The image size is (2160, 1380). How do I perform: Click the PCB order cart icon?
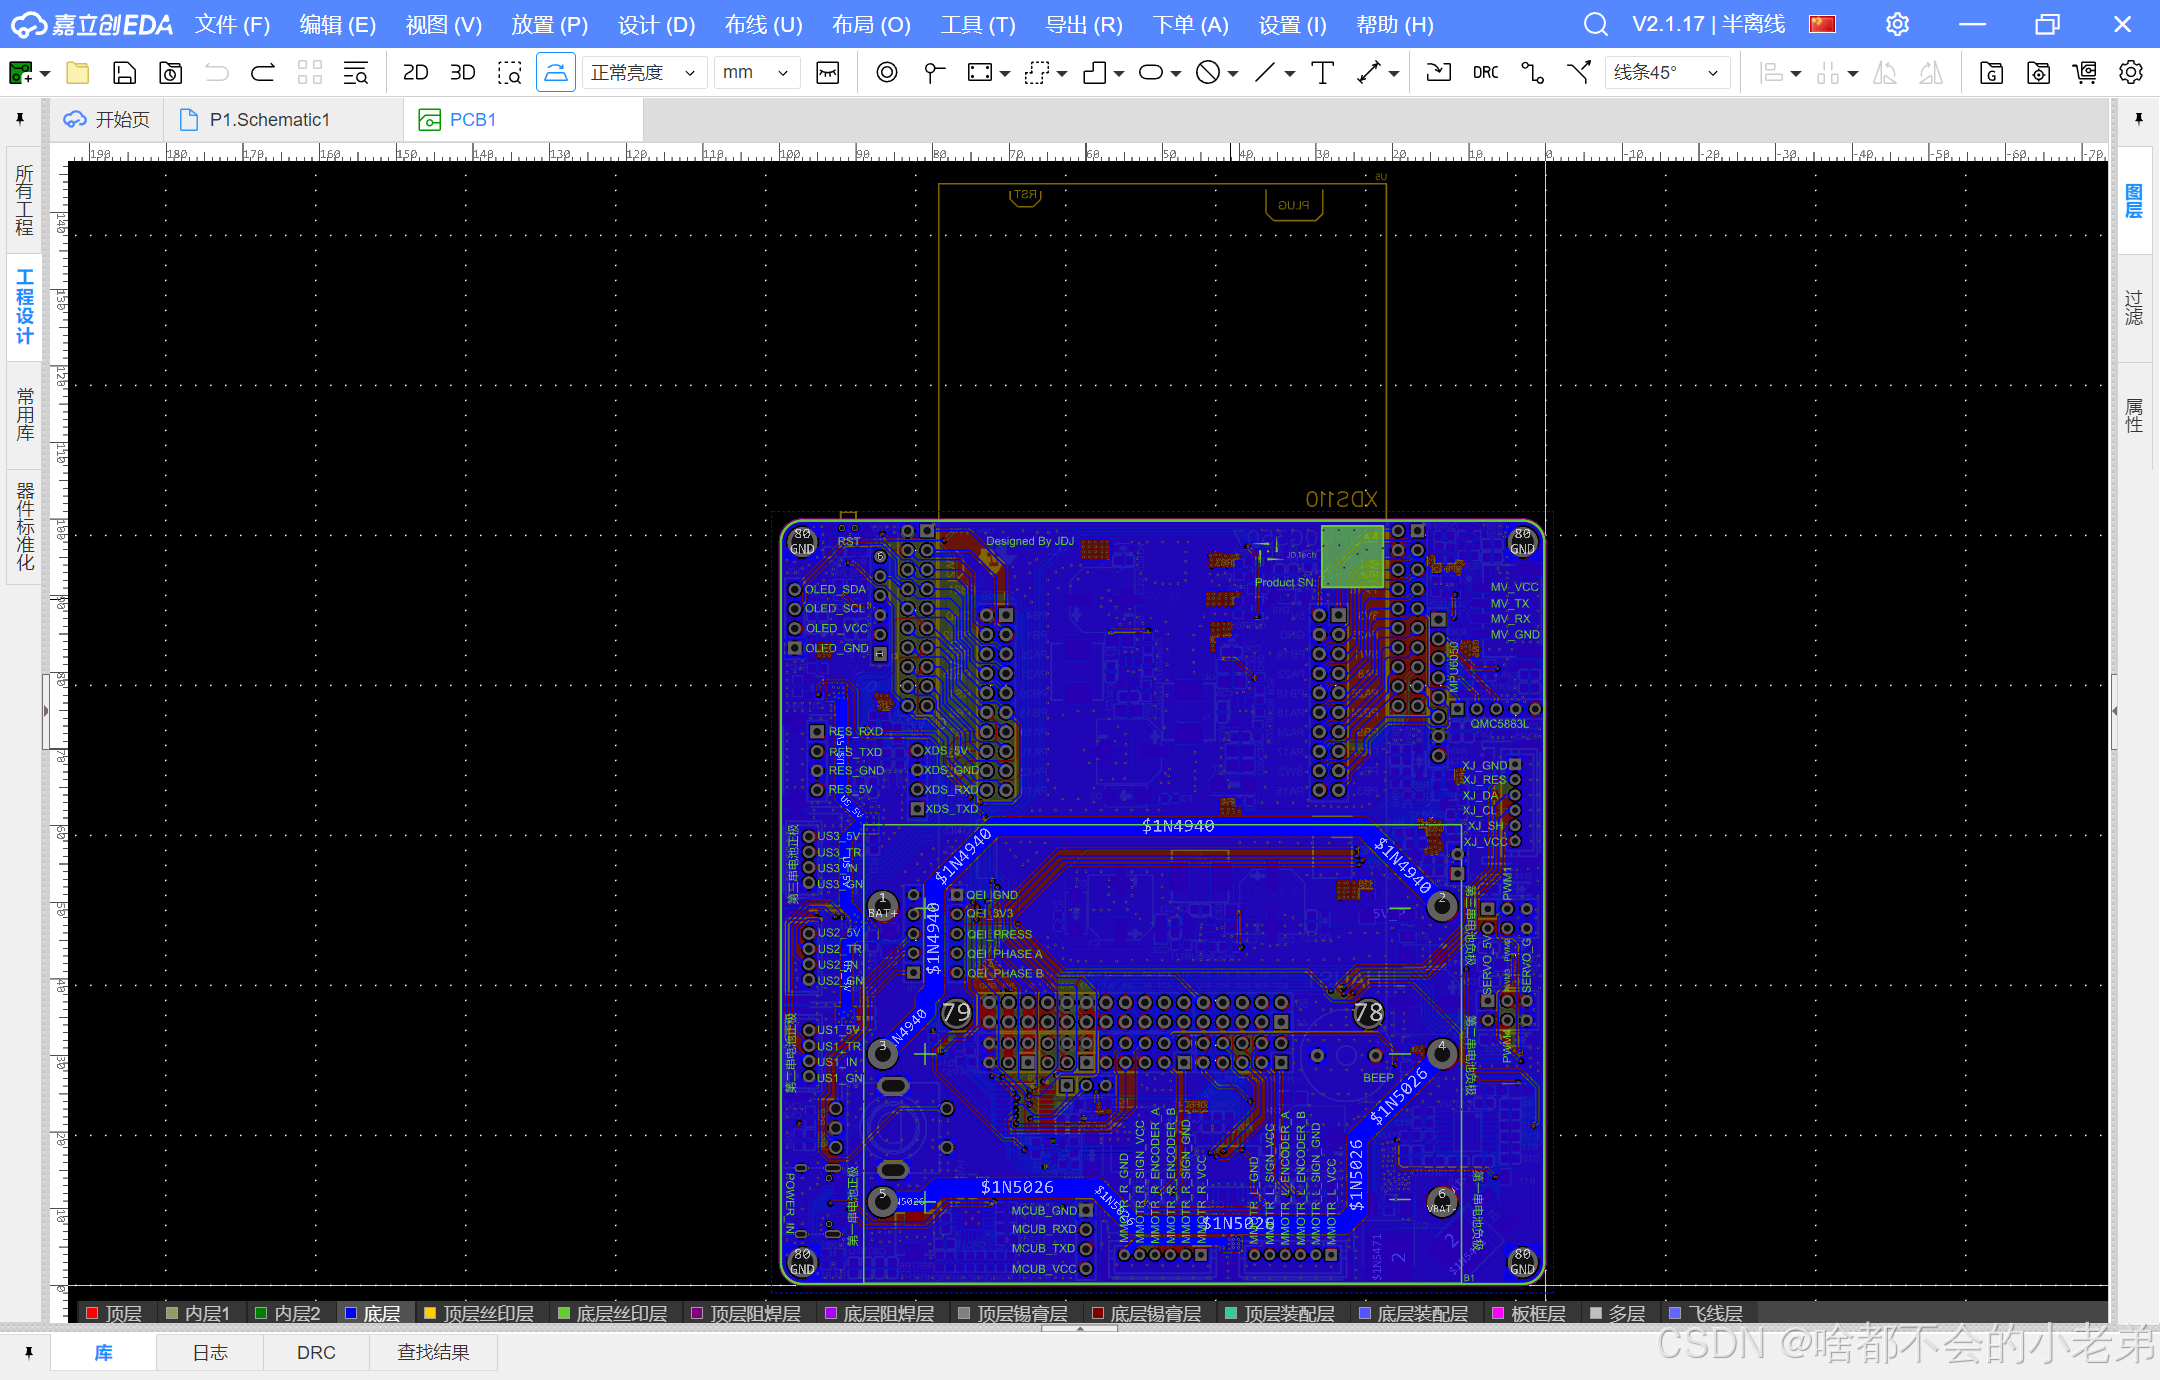(x=2085, y=73)
